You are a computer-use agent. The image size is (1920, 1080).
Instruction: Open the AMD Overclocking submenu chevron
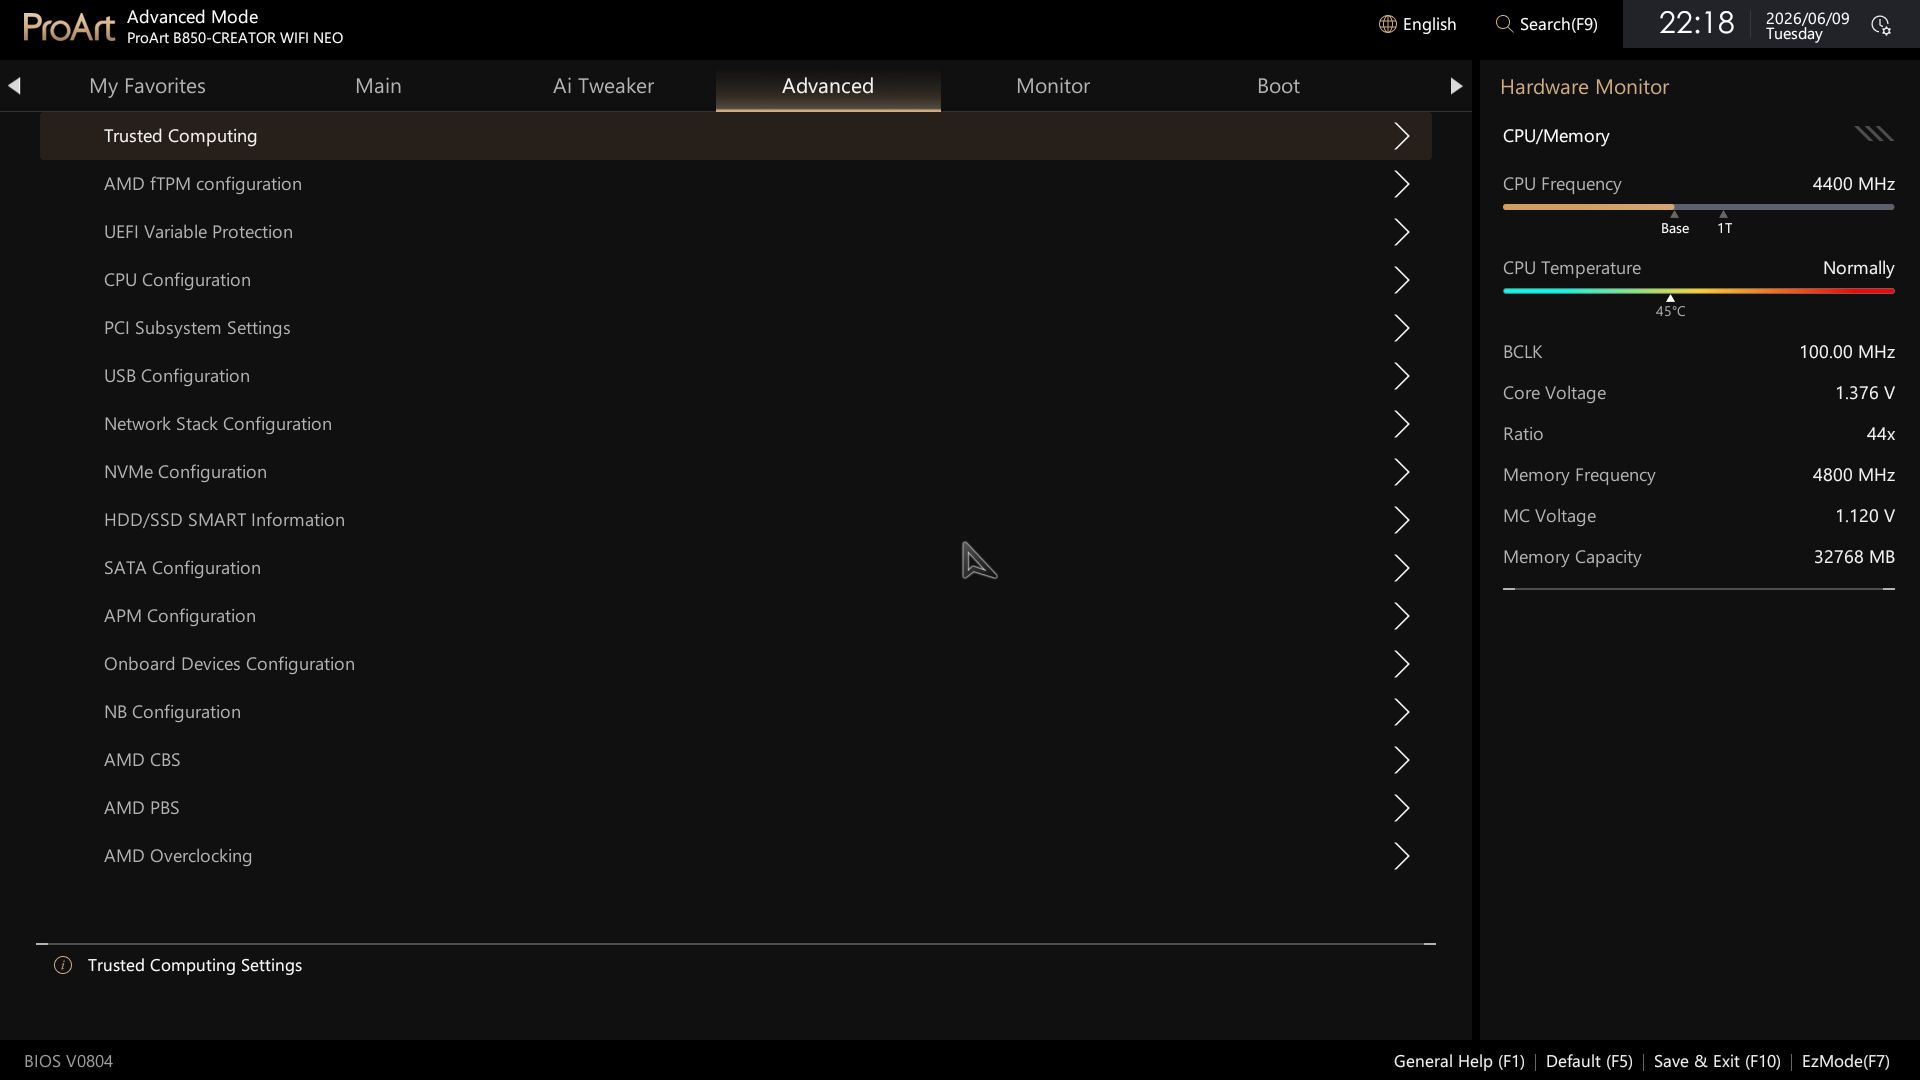1402,856
